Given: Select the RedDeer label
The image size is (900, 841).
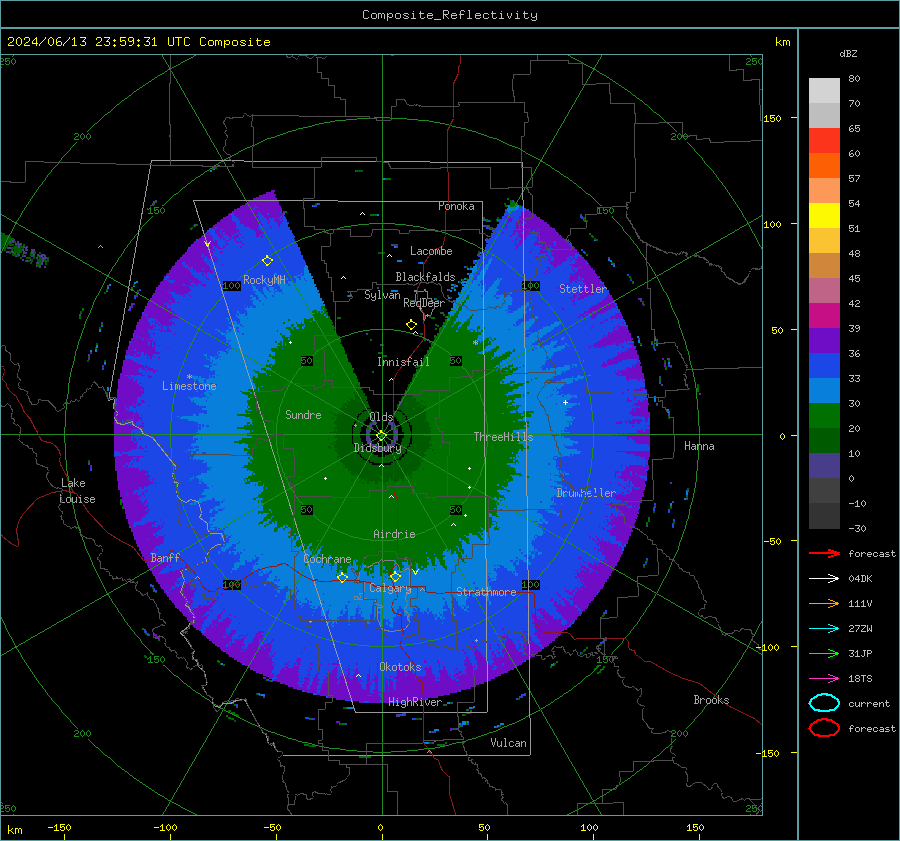Looking at the screenshot, I should click(424, 303).
